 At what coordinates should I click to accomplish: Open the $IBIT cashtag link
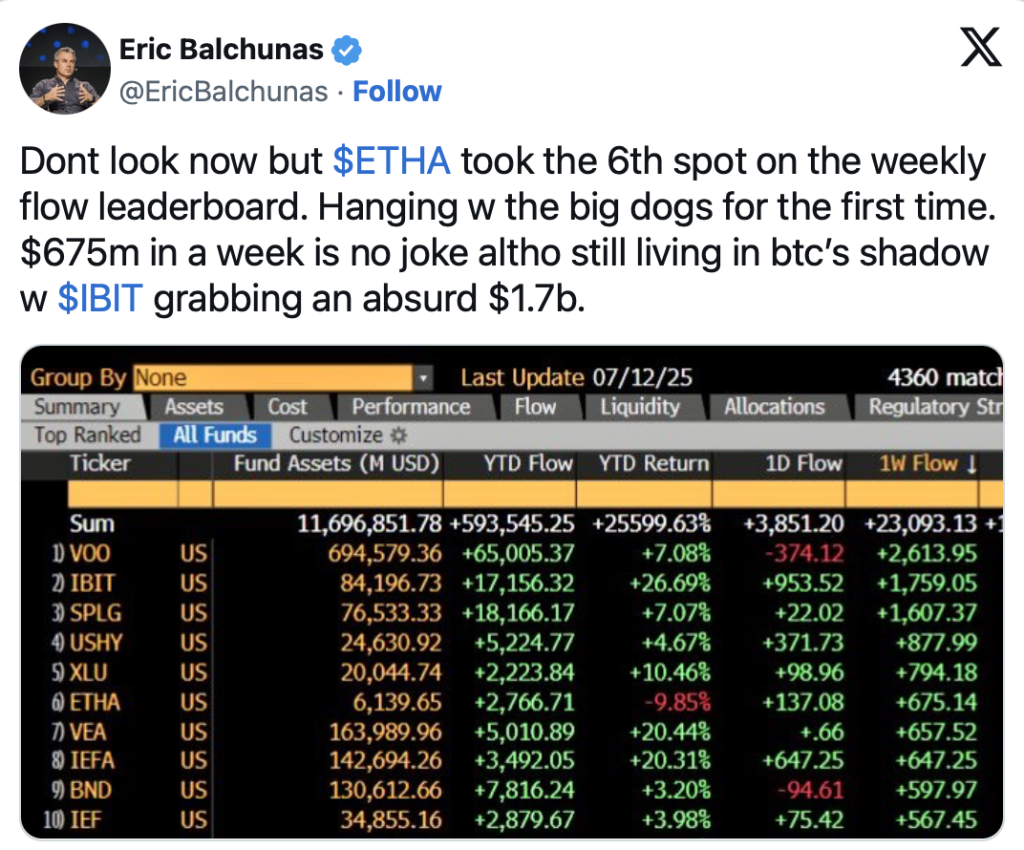100,298
